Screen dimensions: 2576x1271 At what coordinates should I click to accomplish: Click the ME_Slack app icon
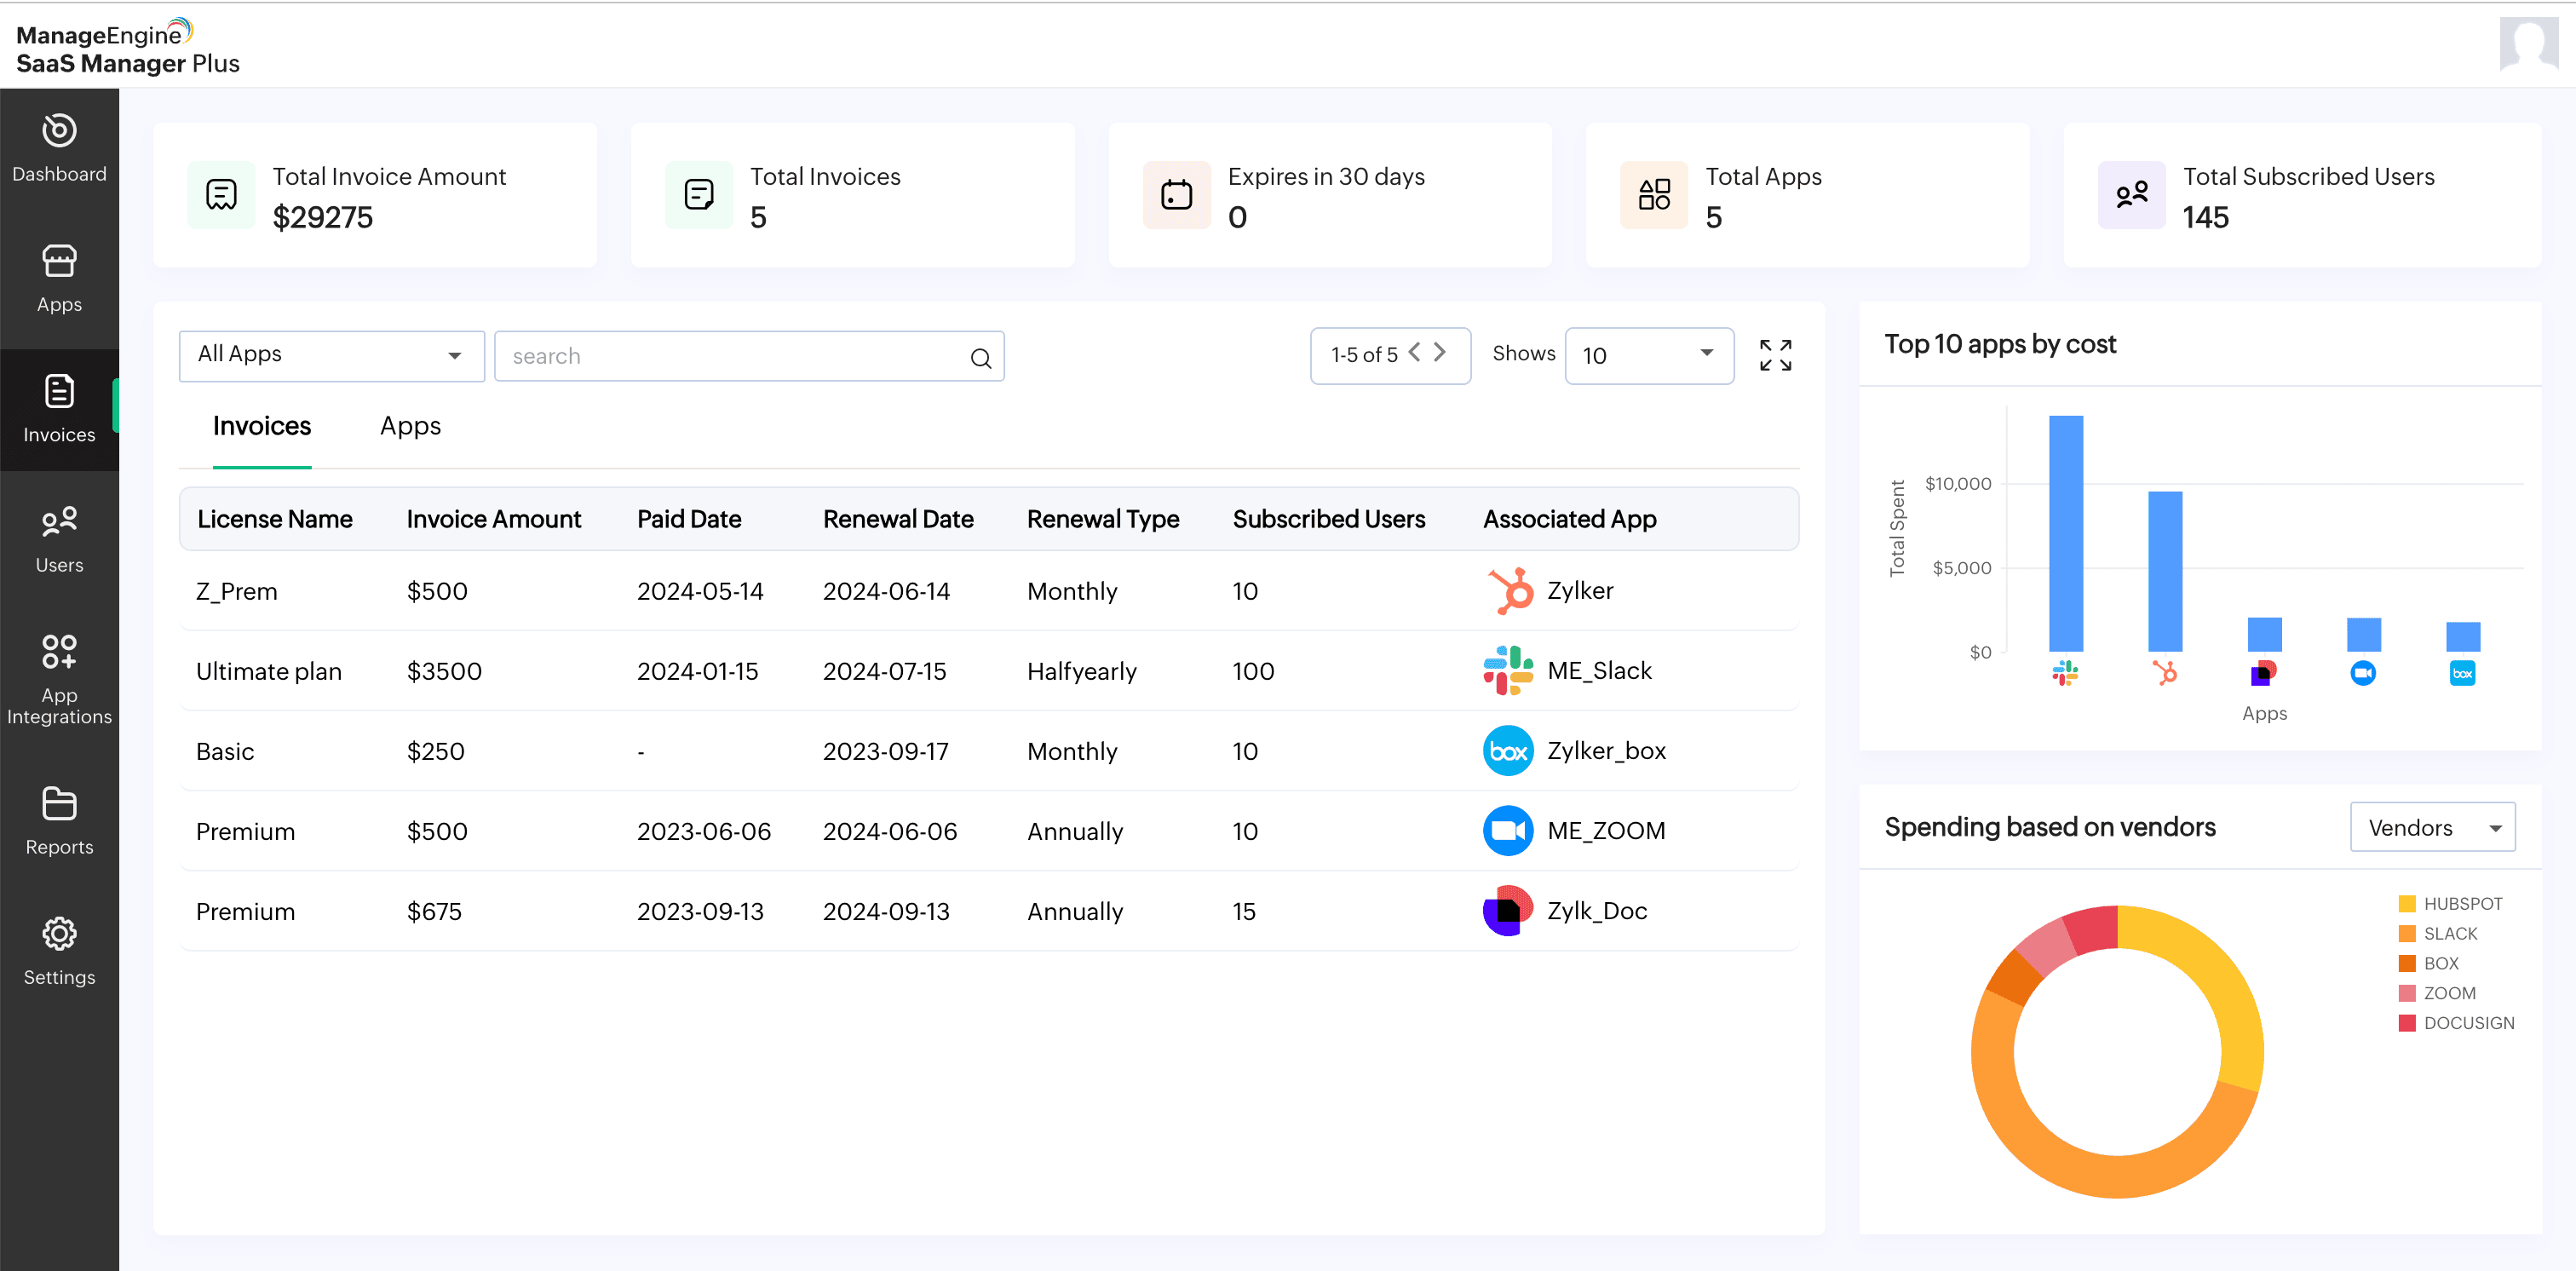pyautogui.click(x=1508, y=670)
